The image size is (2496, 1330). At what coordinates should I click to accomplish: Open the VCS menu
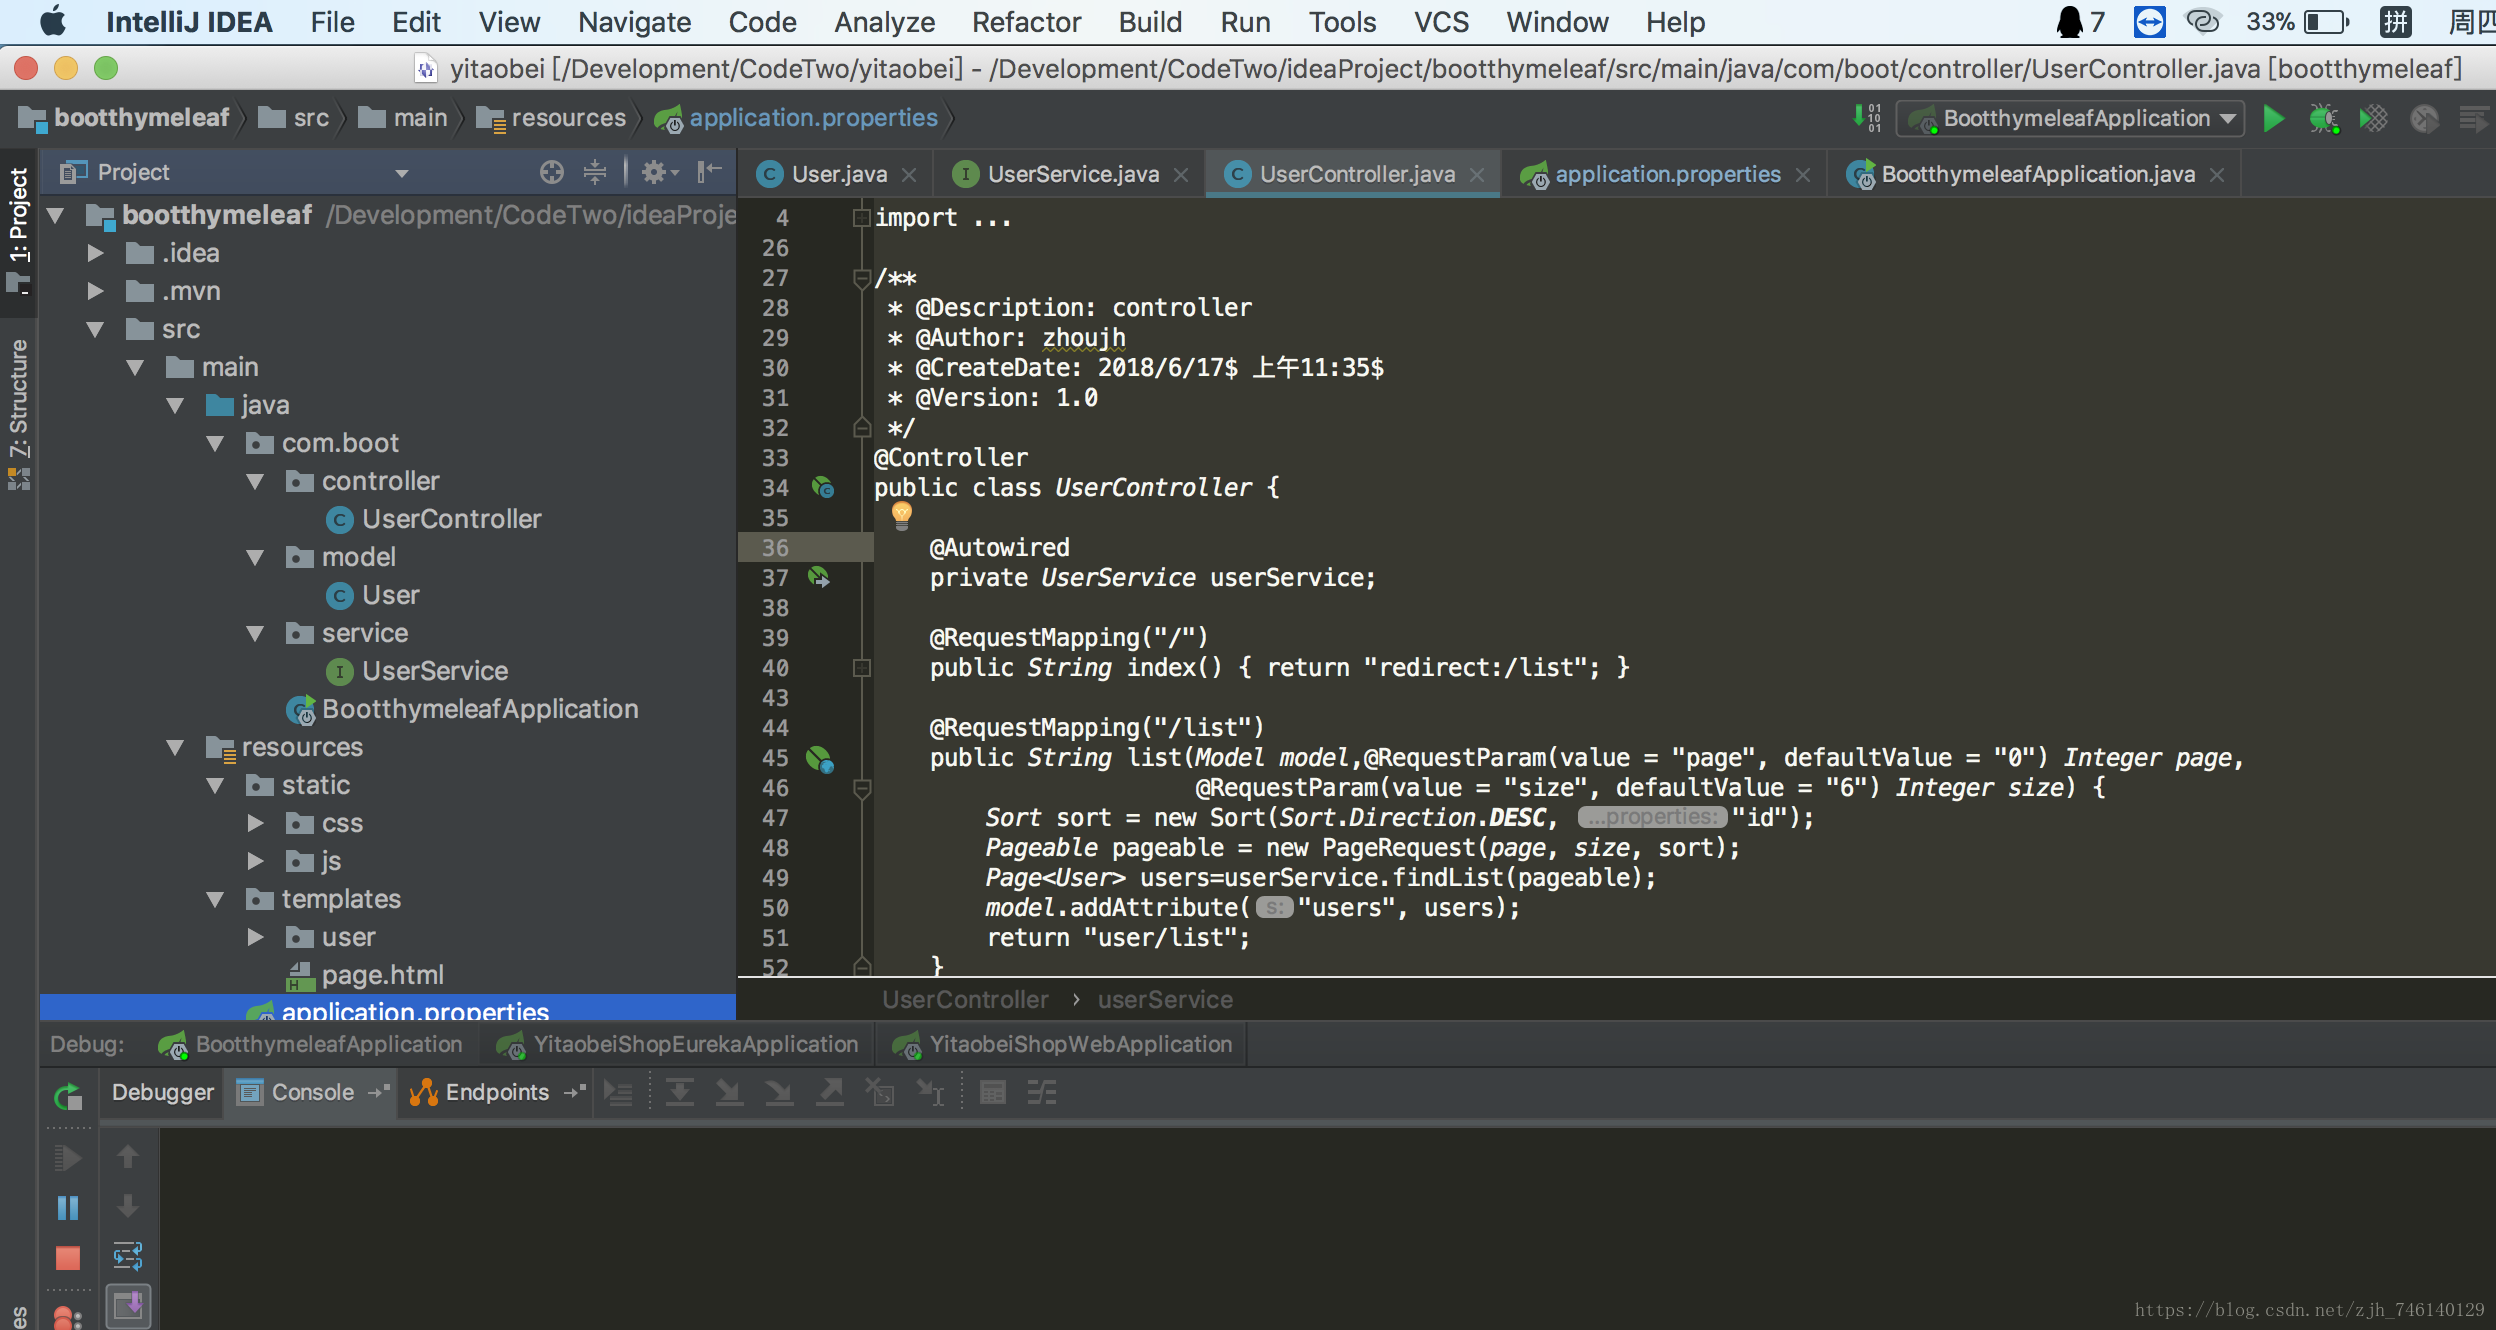coord(1440,22)
